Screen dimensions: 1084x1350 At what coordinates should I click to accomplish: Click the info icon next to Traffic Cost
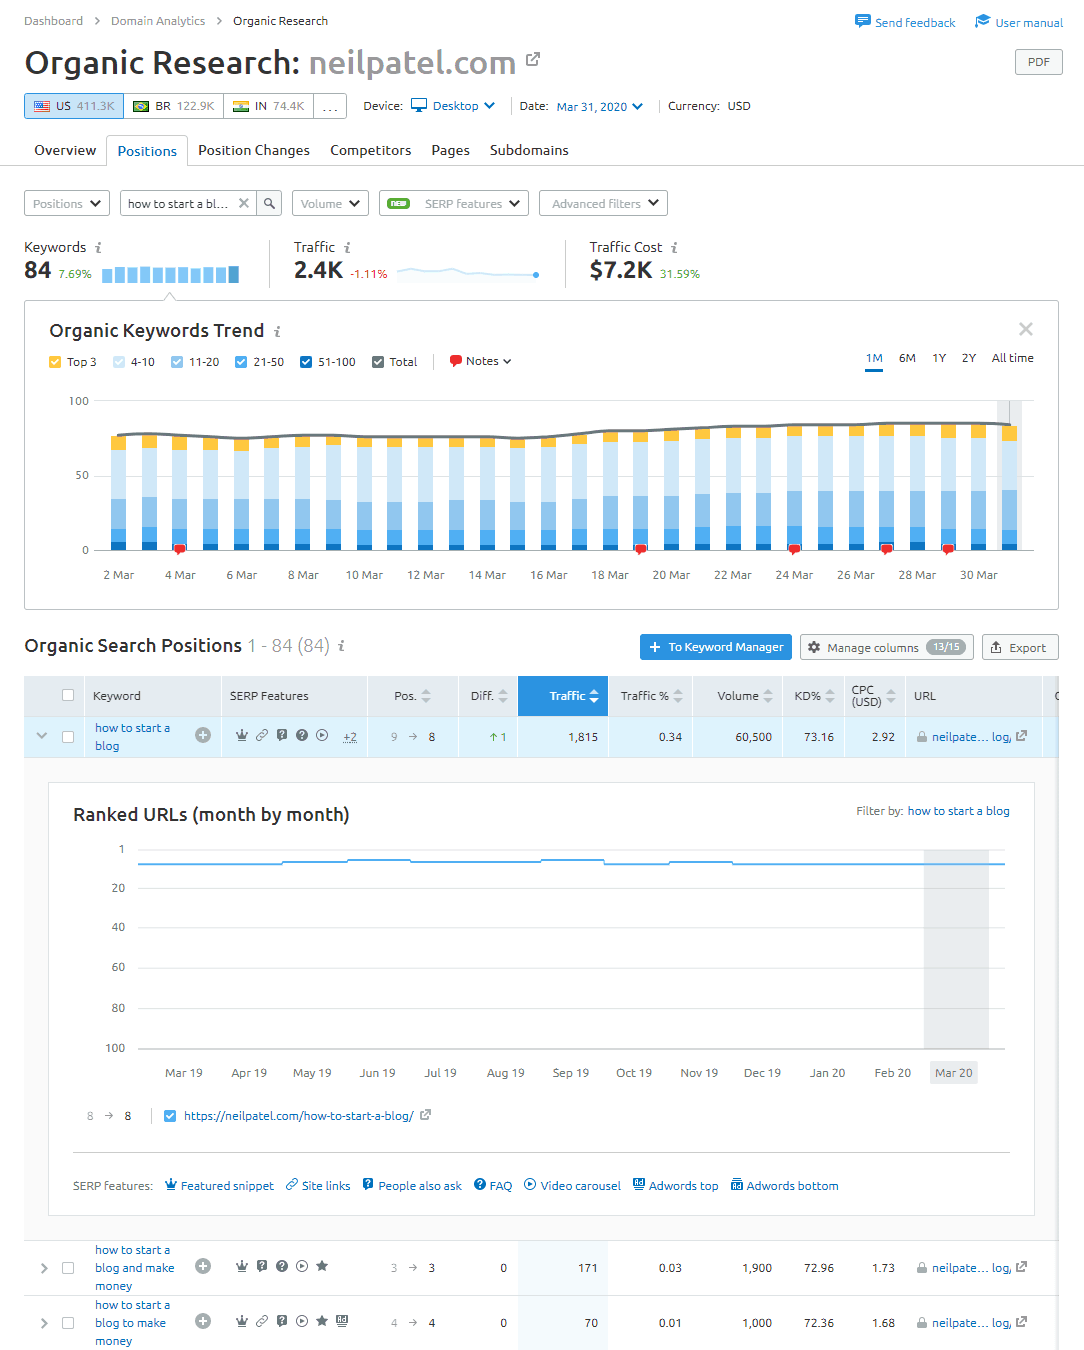point(674,247)
